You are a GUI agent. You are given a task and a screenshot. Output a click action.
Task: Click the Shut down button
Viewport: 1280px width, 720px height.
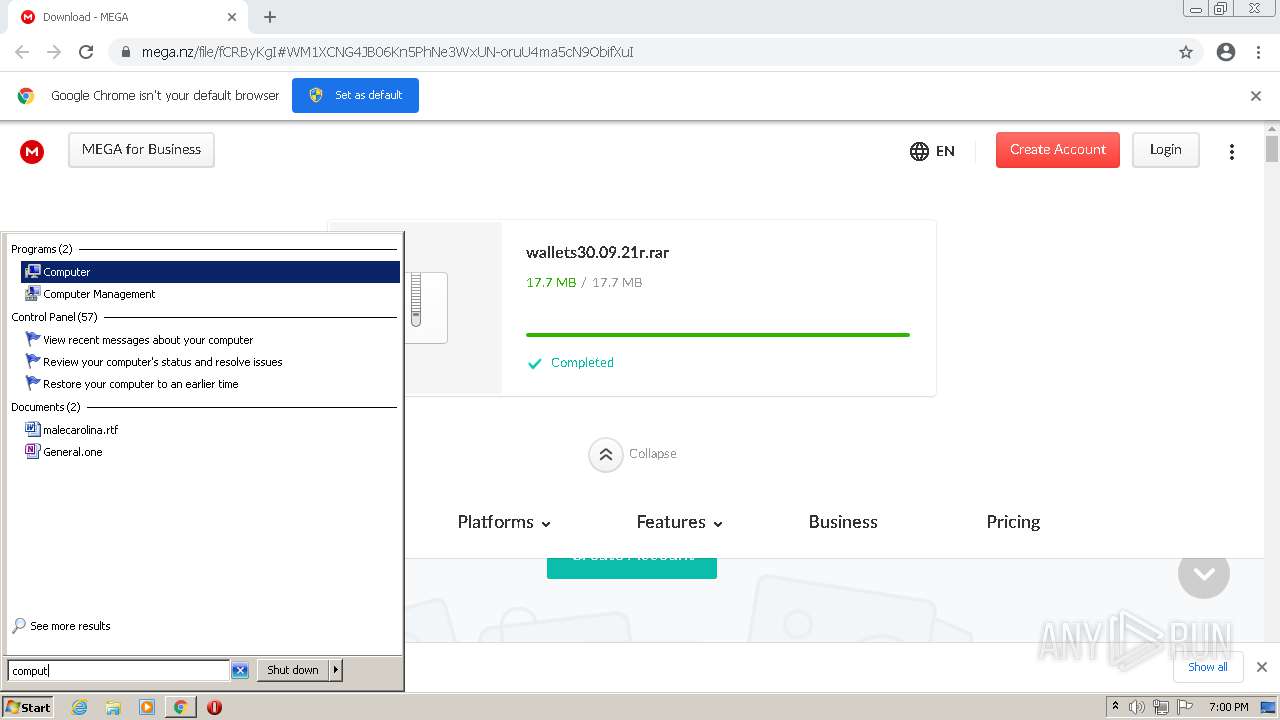(293, 670)
